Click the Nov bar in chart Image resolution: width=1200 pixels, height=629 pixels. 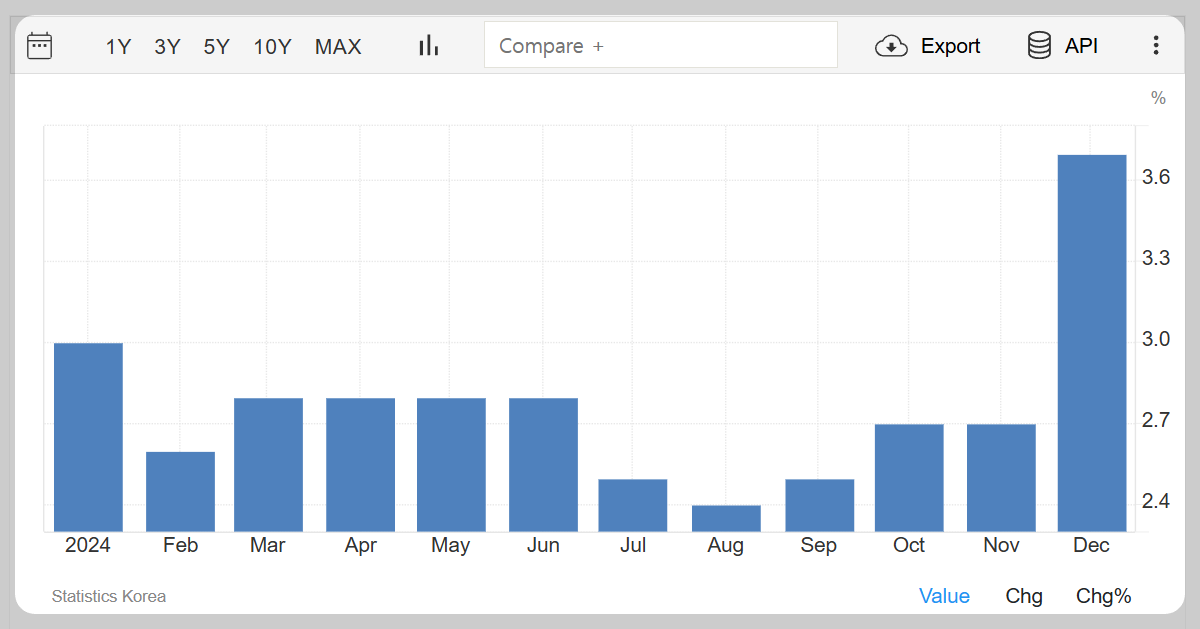[x=1001, y=477]
